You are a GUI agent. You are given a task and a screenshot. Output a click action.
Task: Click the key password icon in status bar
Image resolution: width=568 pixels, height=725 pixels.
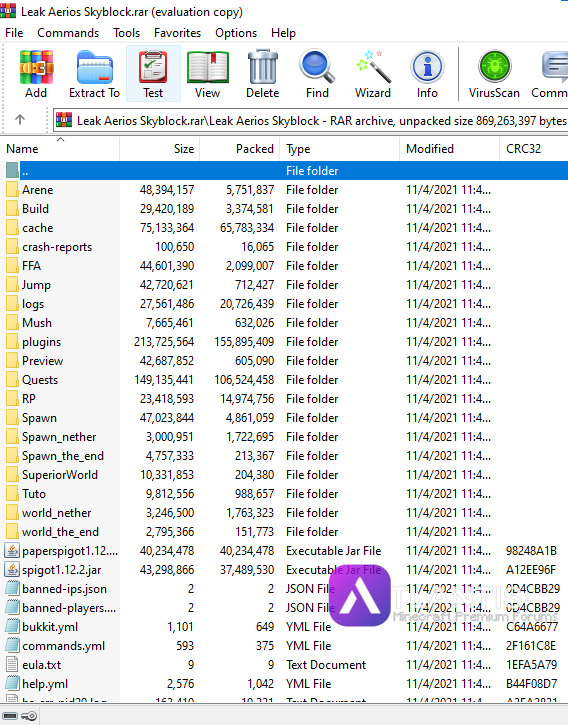coord(29,716)
